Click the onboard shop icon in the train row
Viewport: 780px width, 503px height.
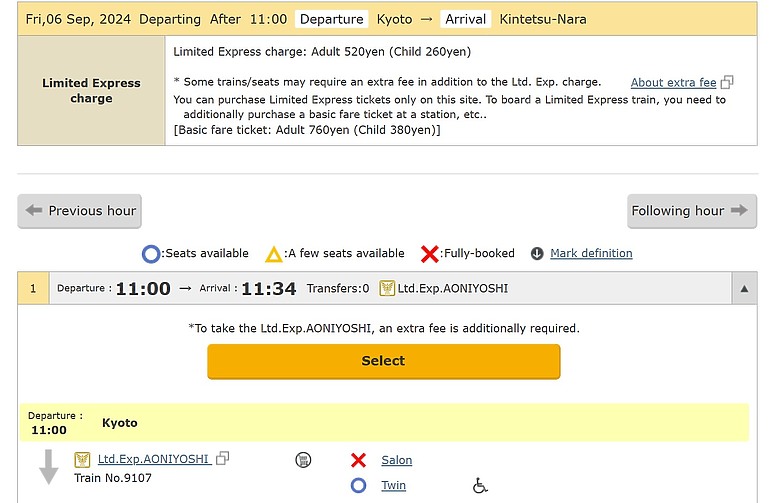303,460
